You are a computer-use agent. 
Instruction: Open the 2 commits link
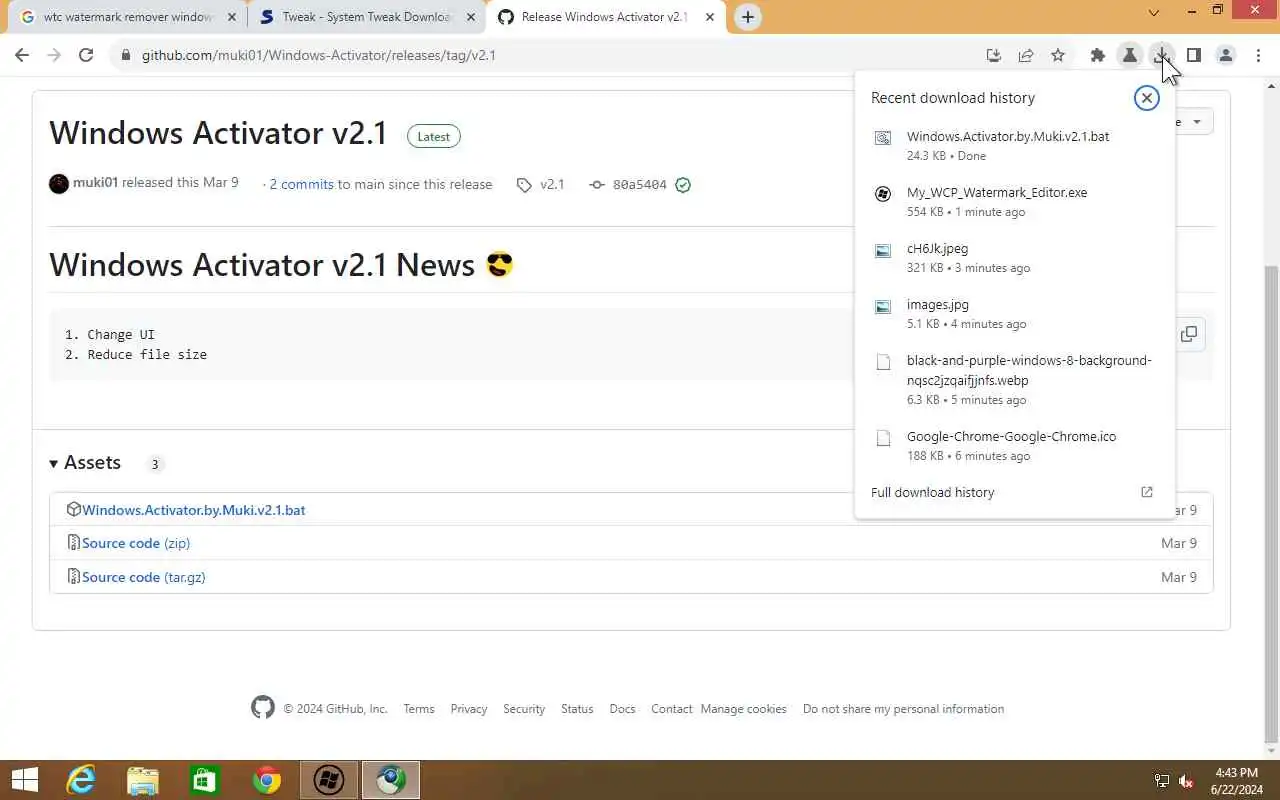pyautogui.click(x=301, y=184)
